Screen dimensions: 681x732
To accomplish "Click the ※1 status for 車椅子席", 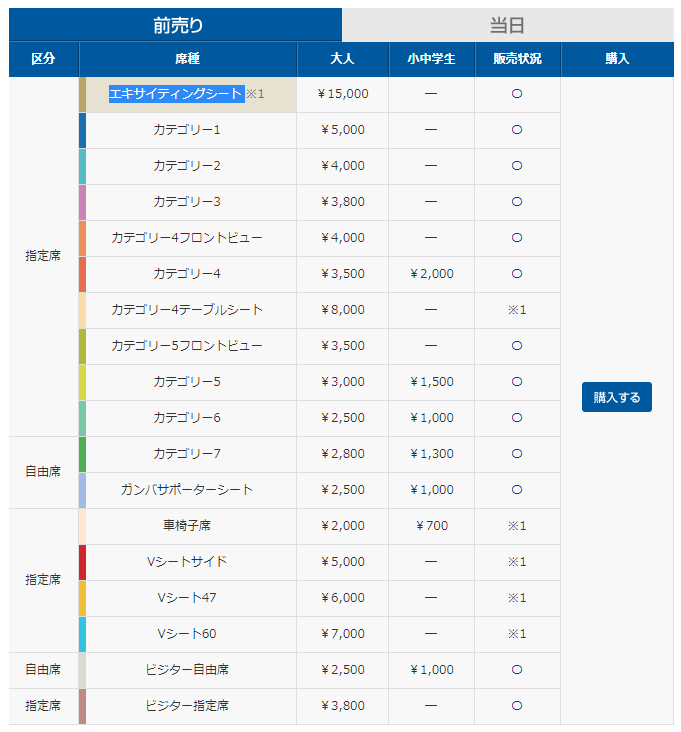I will (517, 525).
